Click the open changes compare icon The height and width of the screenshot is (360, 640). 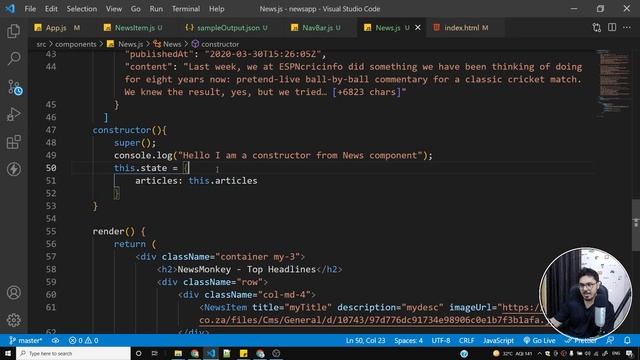point(596,27)
